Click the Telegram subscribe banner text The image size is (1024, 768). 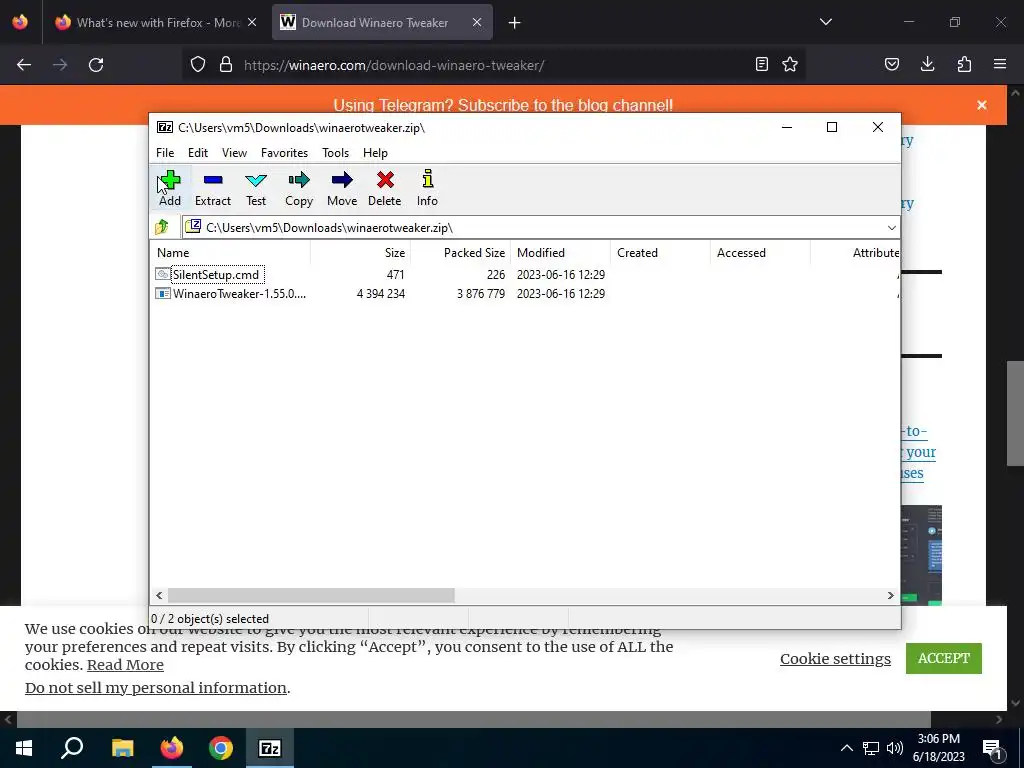(x=503, y=105)
